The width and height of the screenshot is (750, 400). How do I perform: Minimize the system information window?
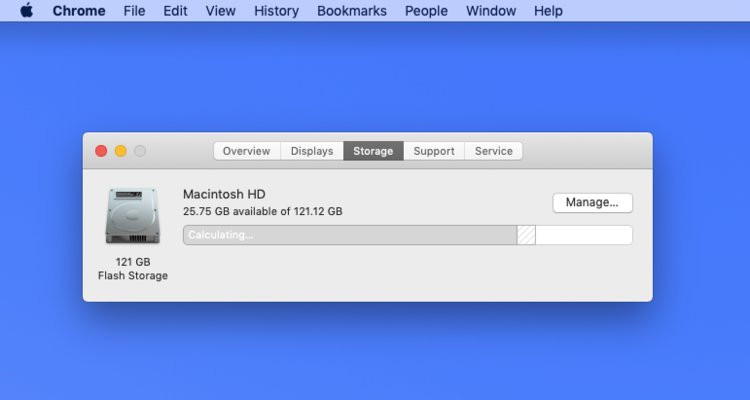pos(121,151)
